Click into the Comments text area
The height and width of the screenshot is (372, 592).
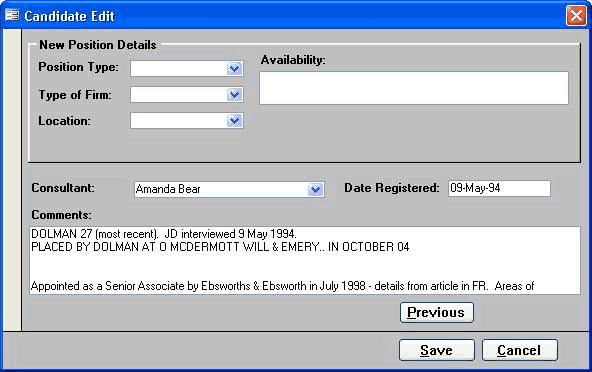(305, 260)
